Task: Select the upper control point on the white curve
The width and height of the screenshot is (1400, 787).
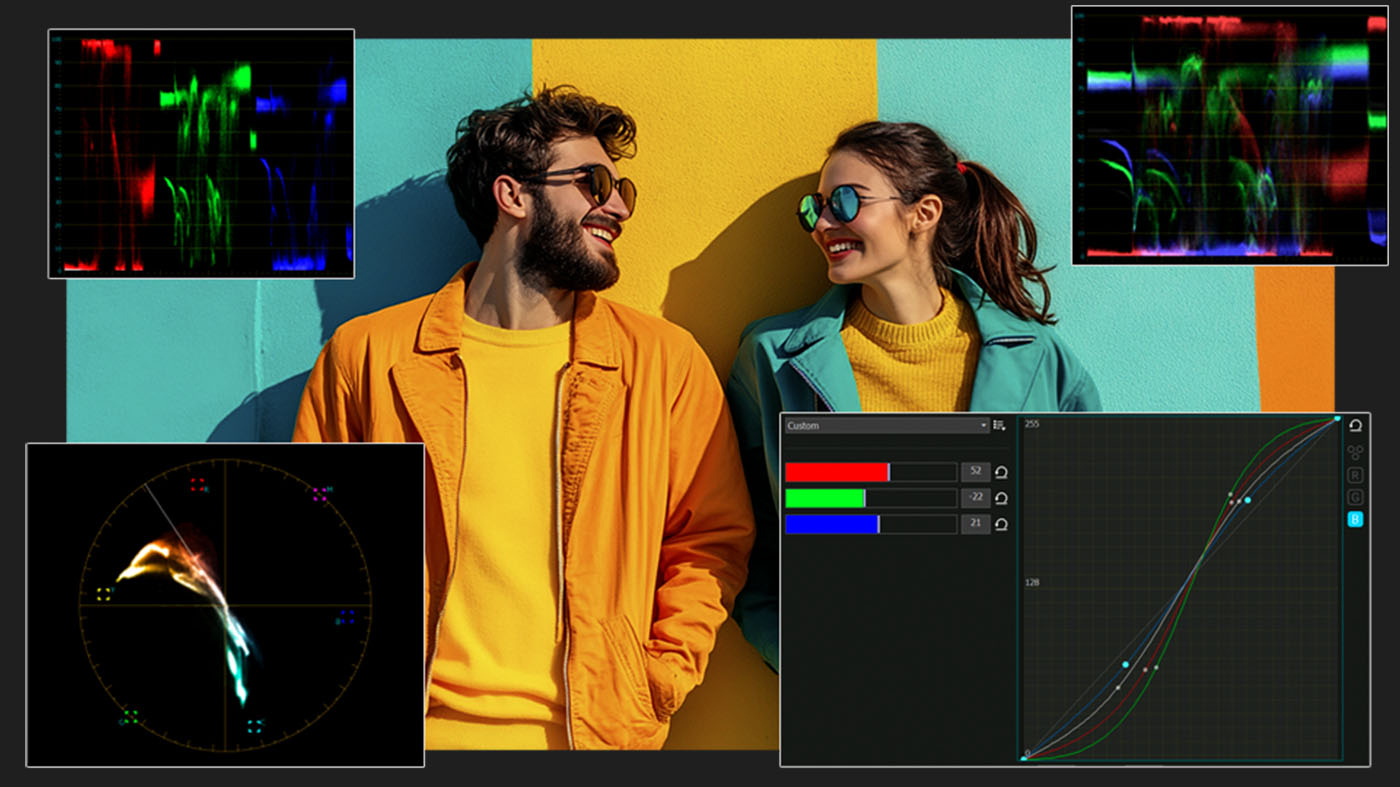Action: [1239, 501]
